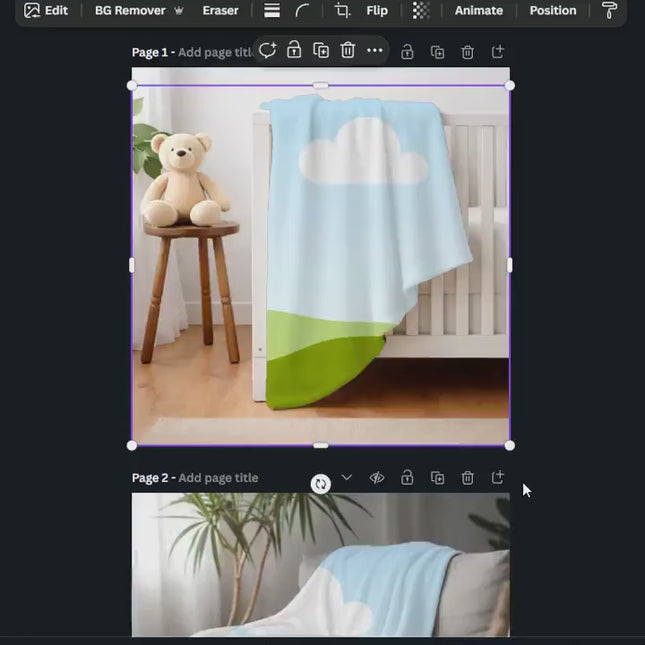Delete Page 2

click(x=468, y=478)
